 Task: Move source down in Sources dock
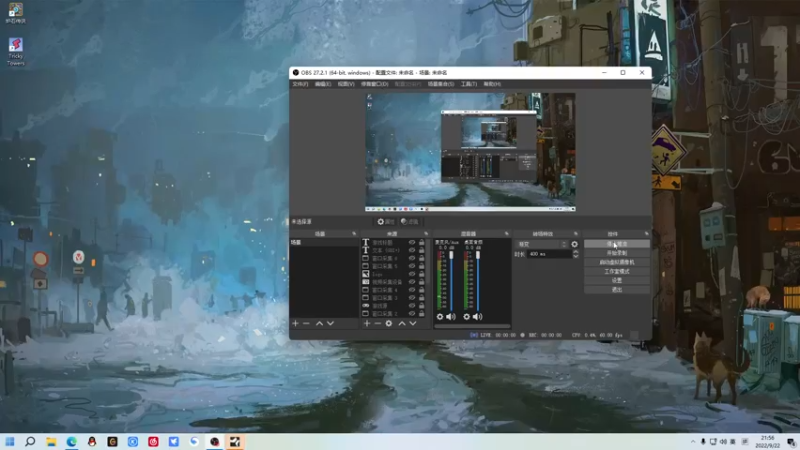pos(413,323)
